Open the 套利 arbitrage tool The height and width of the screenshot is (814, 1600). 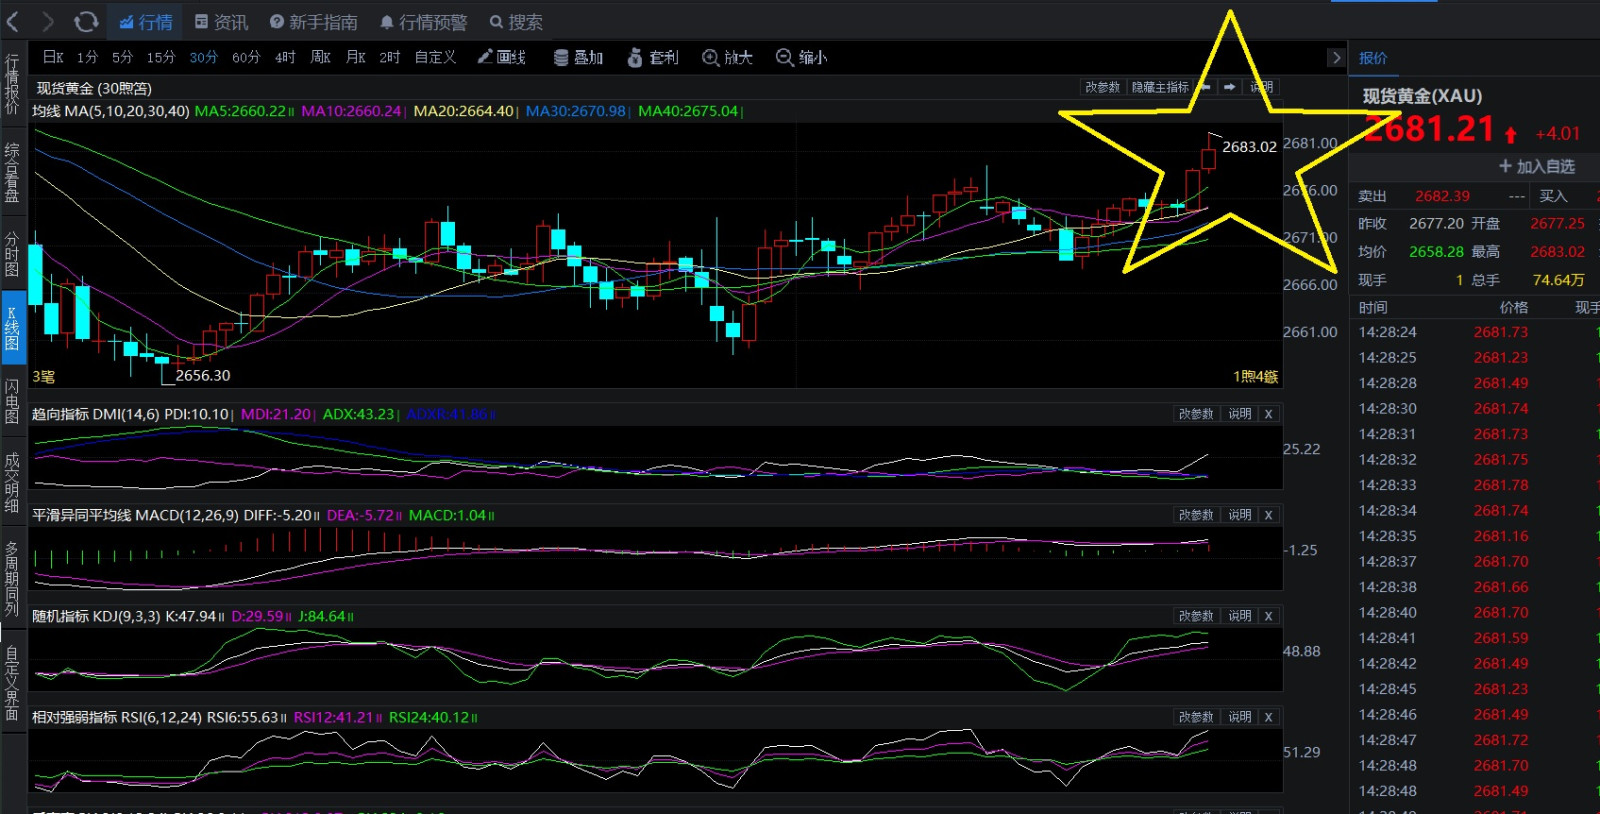[x=652, y=57]
